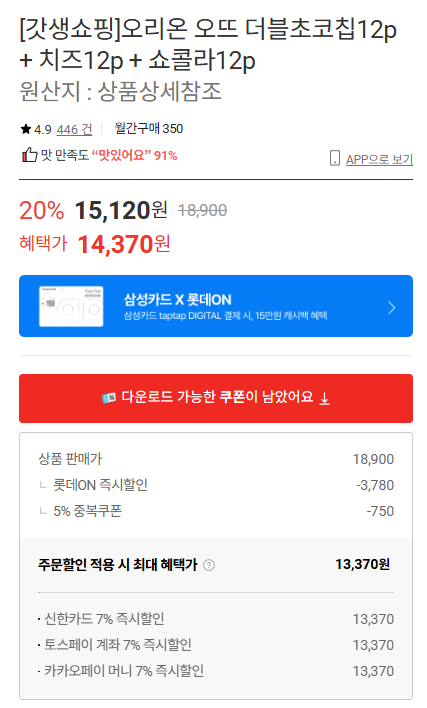The width and height of the screenshot is (427, 708).
Task: Select the 신한카드 7% 즉시할인 row
Action: click(x=216, y=619)
